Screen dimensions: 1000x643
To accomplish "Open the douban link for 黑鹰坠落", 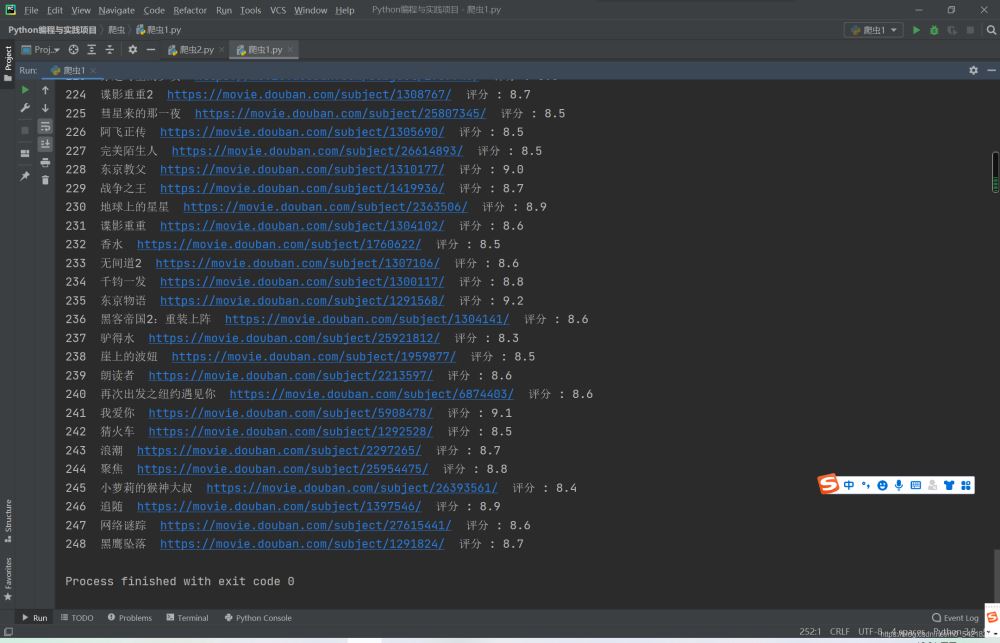I will [302, 544].
